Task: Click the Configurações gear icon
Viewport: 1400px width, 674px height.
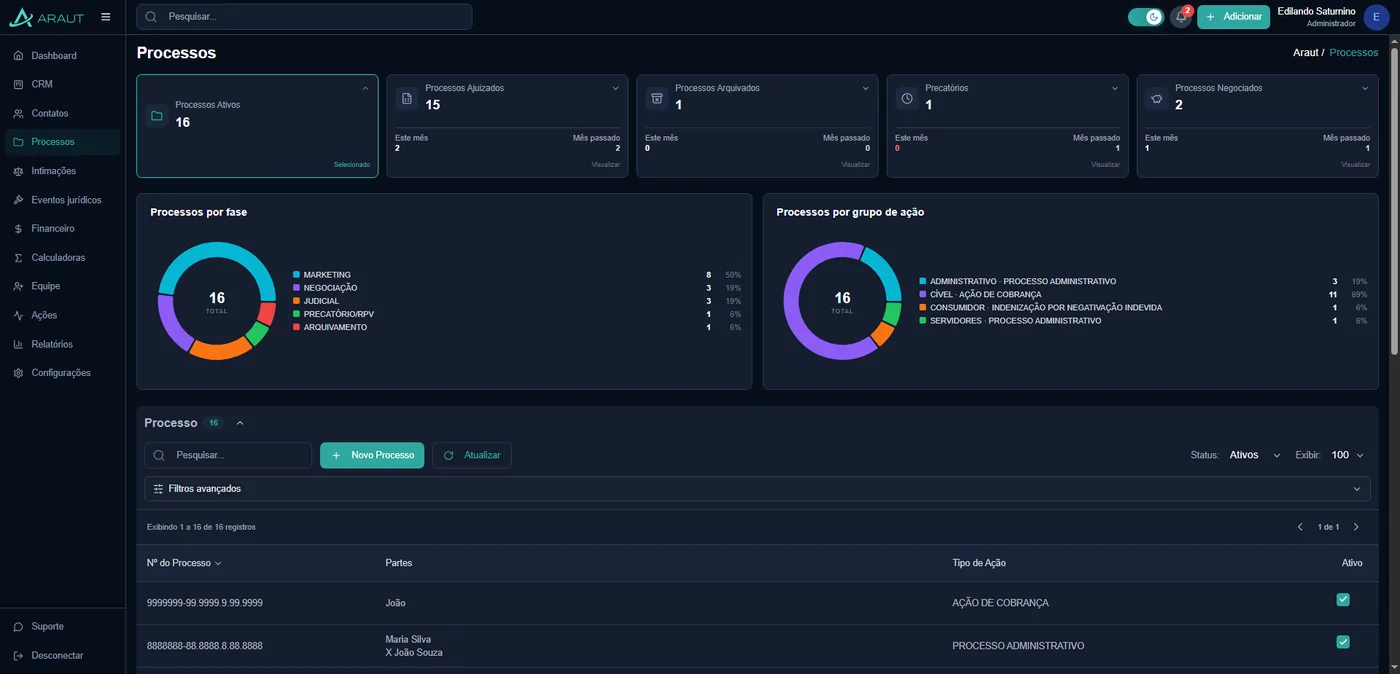Action: (x=18, y=373)
